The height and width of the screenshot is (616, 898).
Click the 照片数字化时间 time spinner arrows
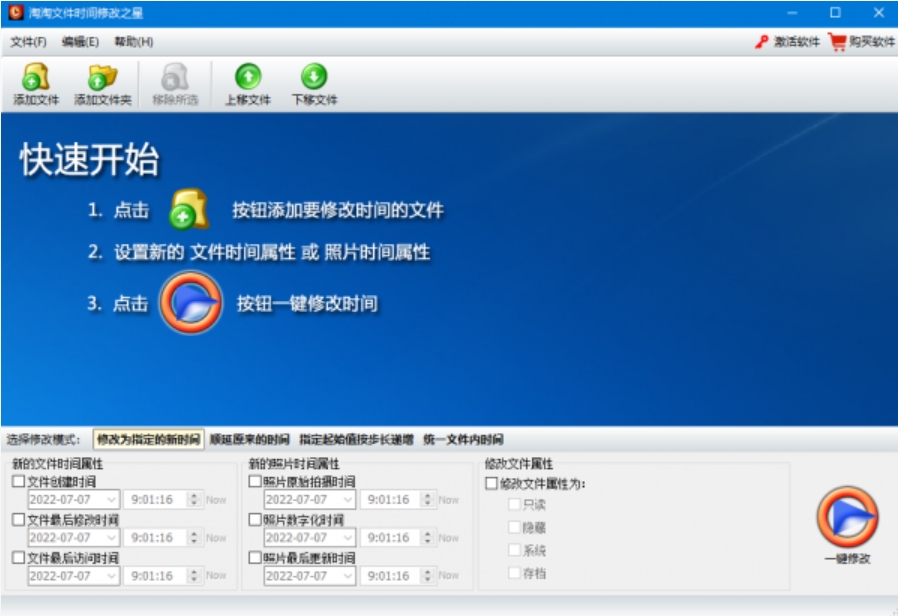pyautogui.click(x=427, y=538)
